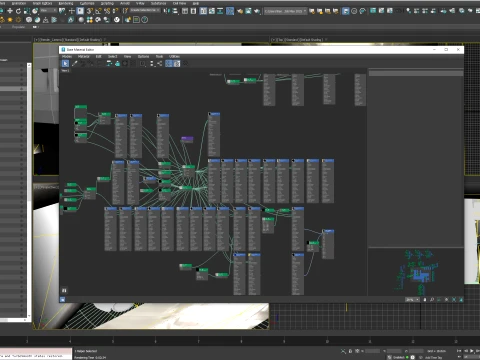Open the Rendered Frame Window icon
This screenshot has height=360, width=480.
pos(248,11)
